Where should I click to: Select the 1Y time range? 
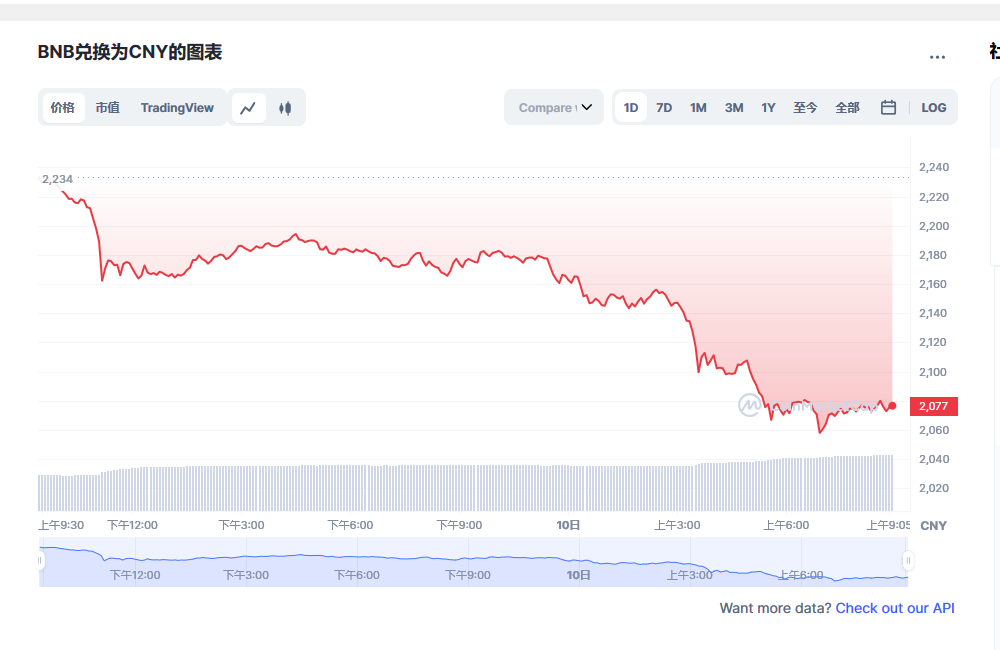click(x=768, y=107)
